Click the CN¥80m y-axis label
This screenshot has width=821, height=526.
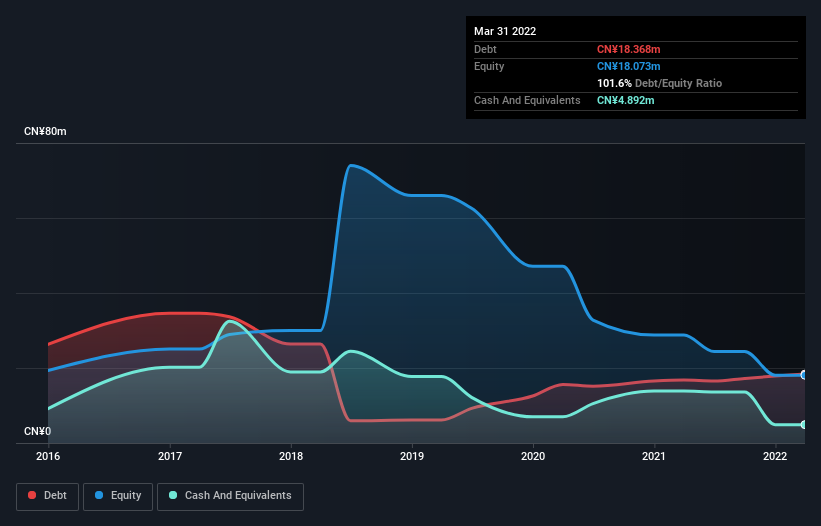click(x=45, y=131)
